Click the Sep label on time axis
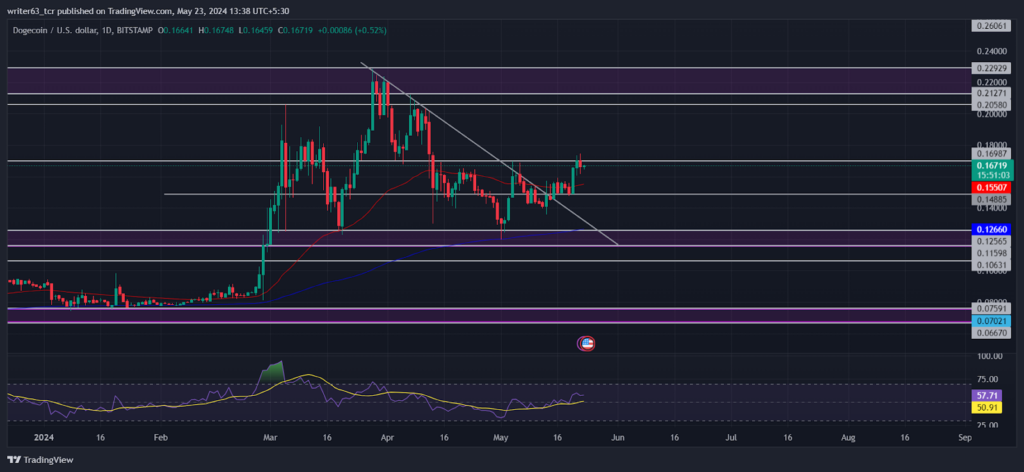The height and width of the screenshot is (472, 1024). click(964, 439)
